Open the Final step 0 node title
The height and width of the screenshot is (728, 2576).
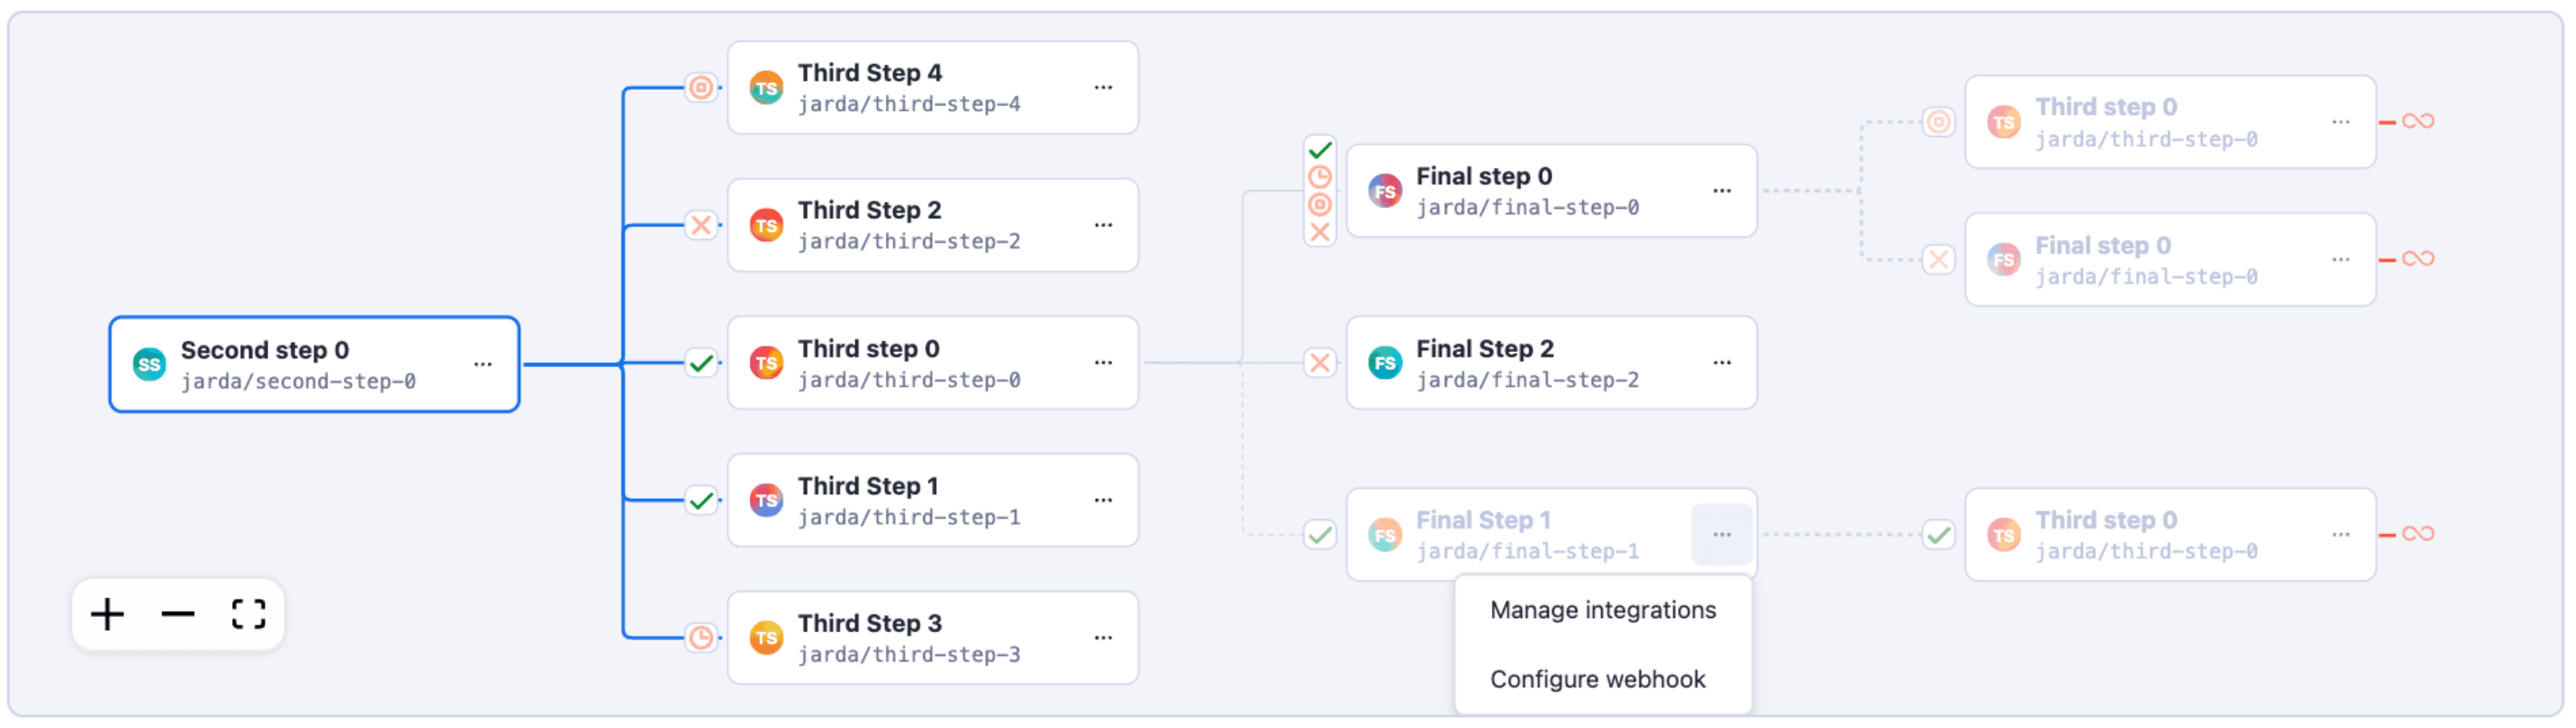tap(1483, 176)
